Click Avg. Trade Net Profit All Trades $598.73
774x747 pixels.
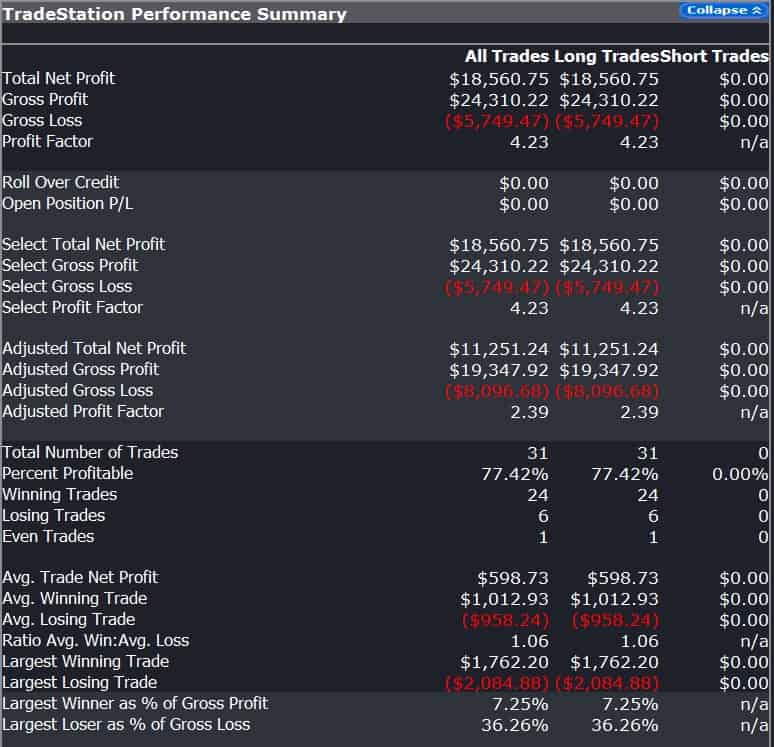(x=513, y=579)
